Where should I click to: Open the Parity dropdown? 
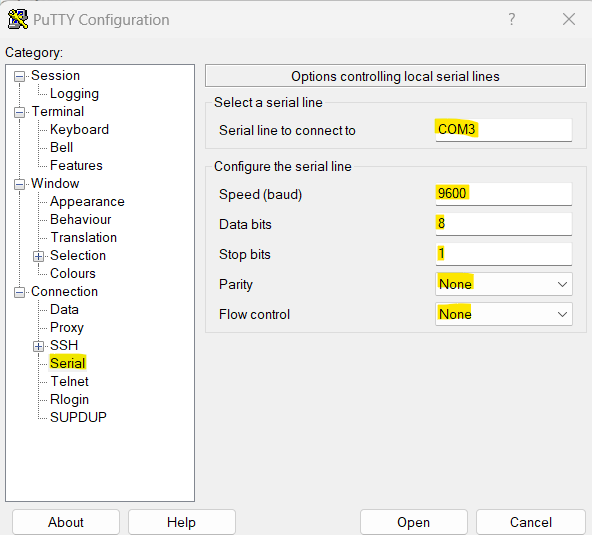tap(504, 284)
